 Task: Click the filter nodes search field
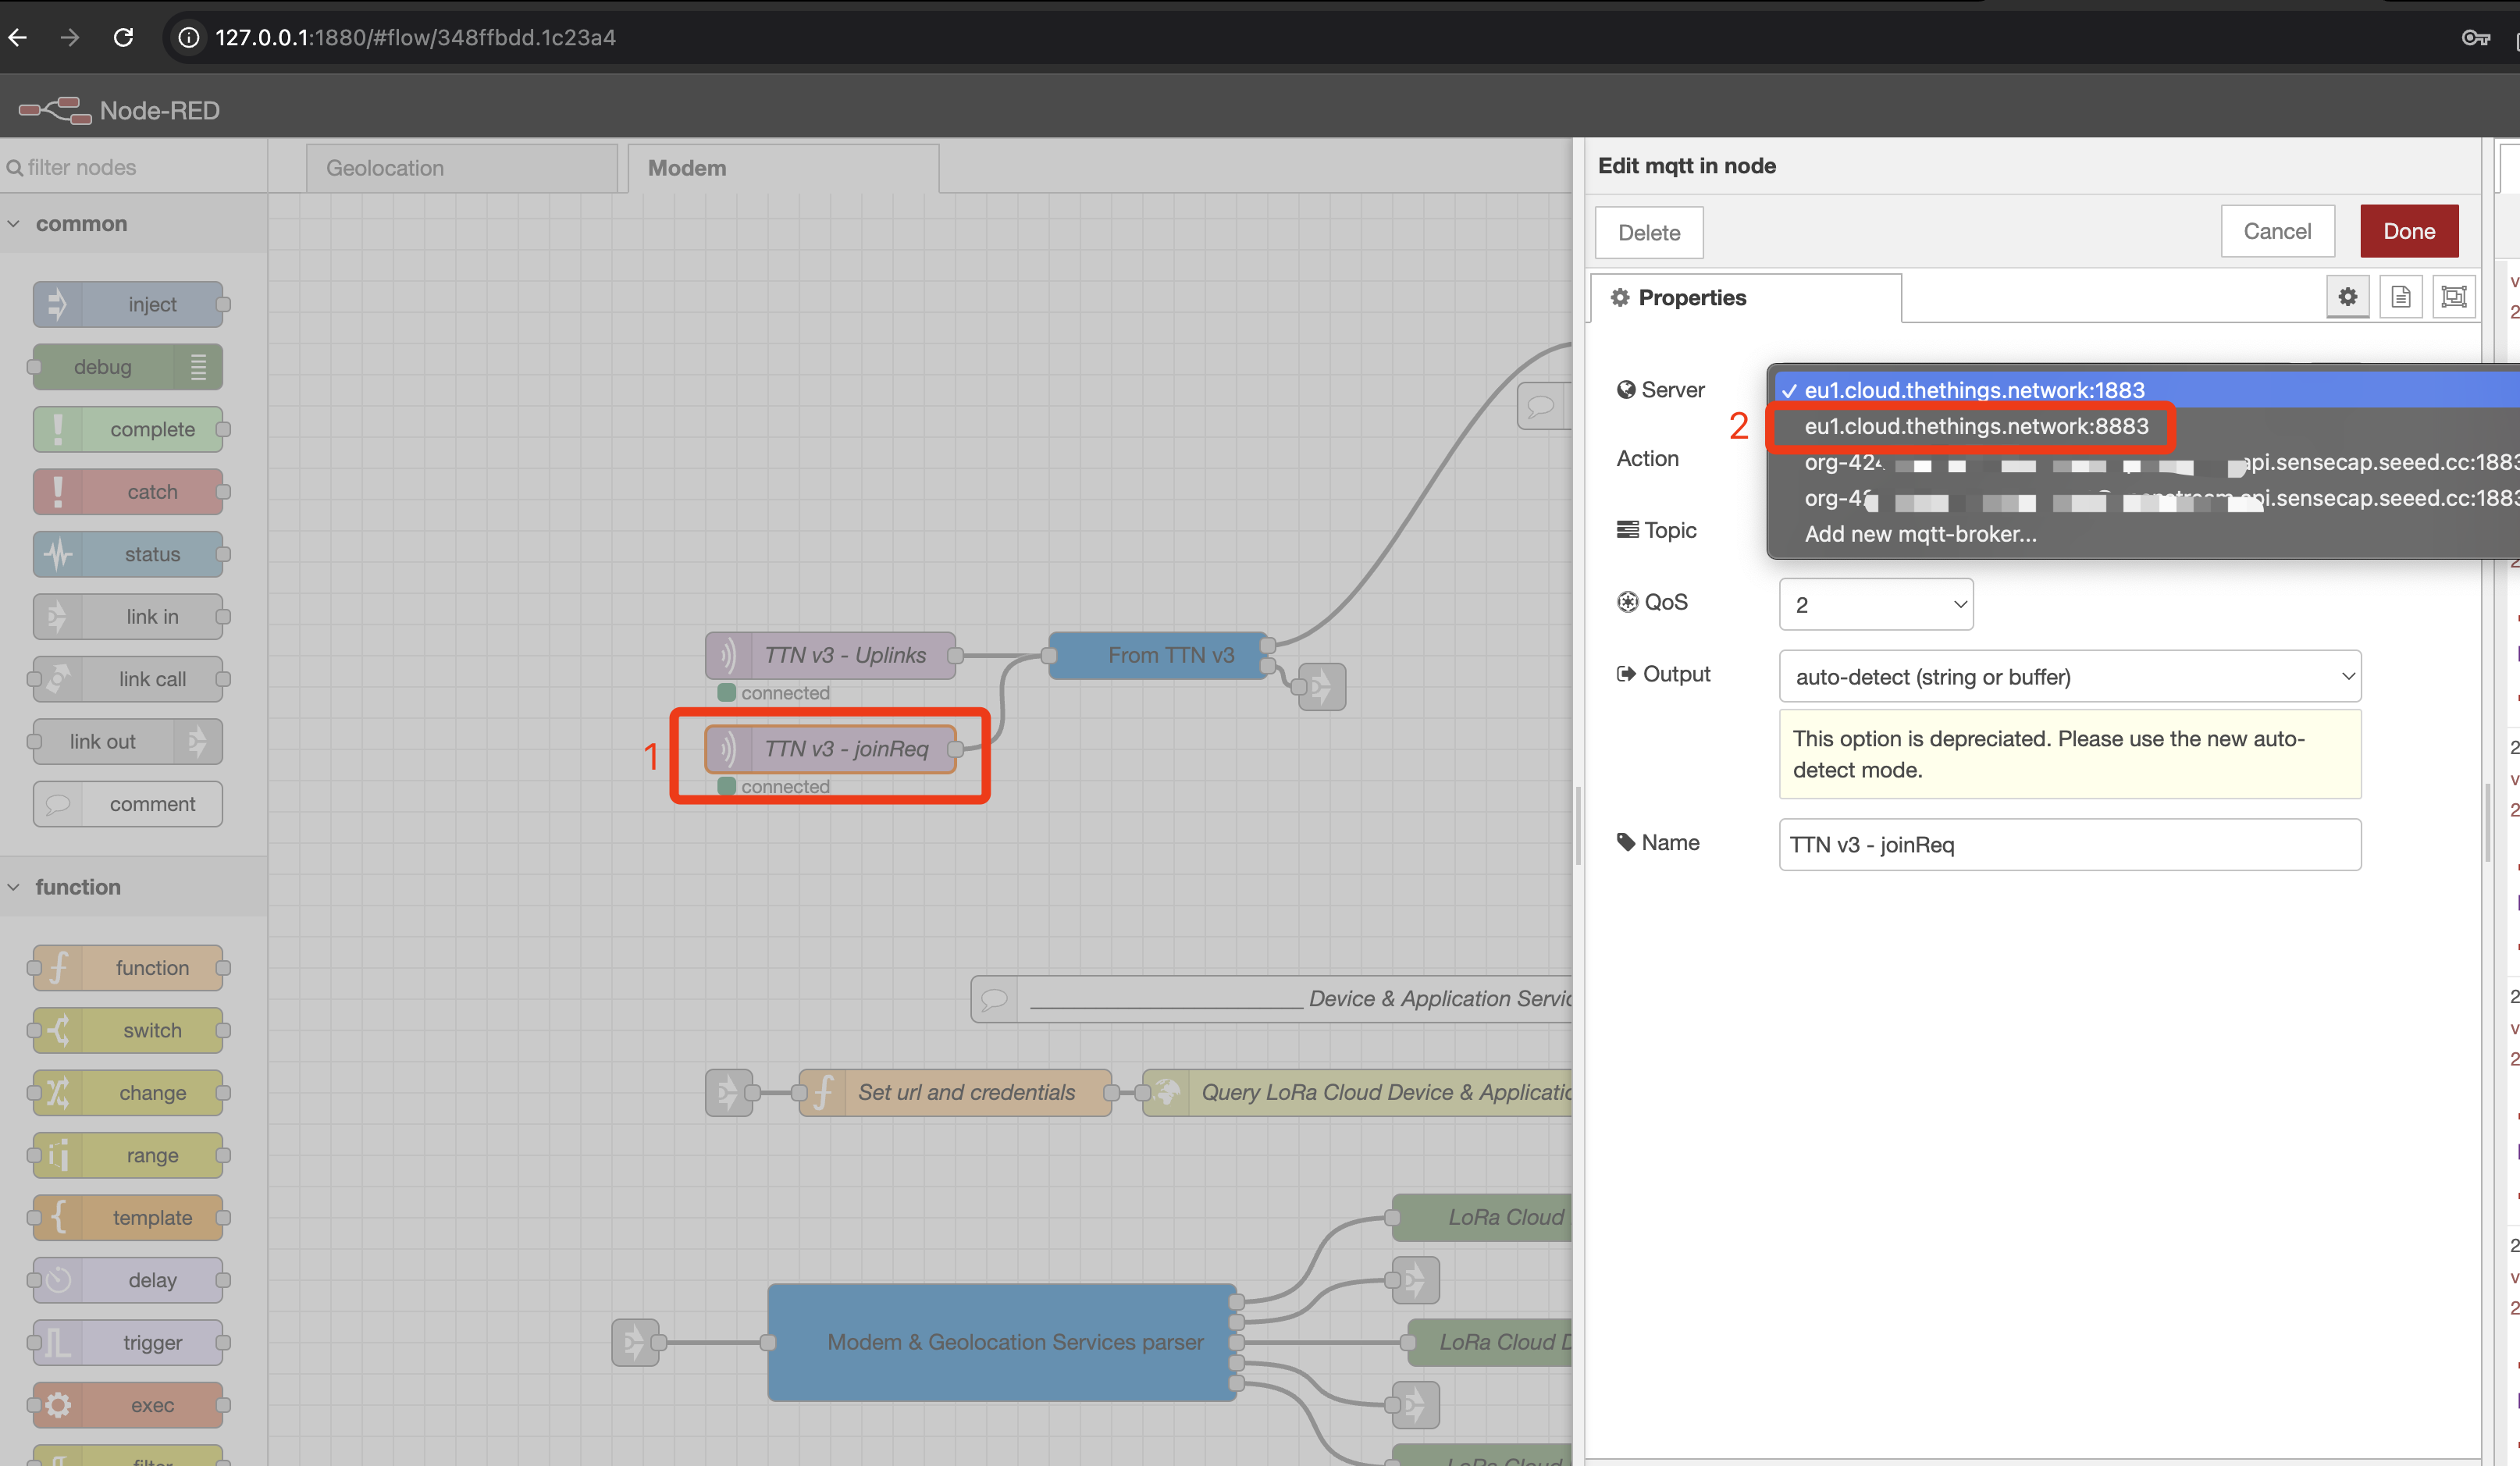click(80, 167)
